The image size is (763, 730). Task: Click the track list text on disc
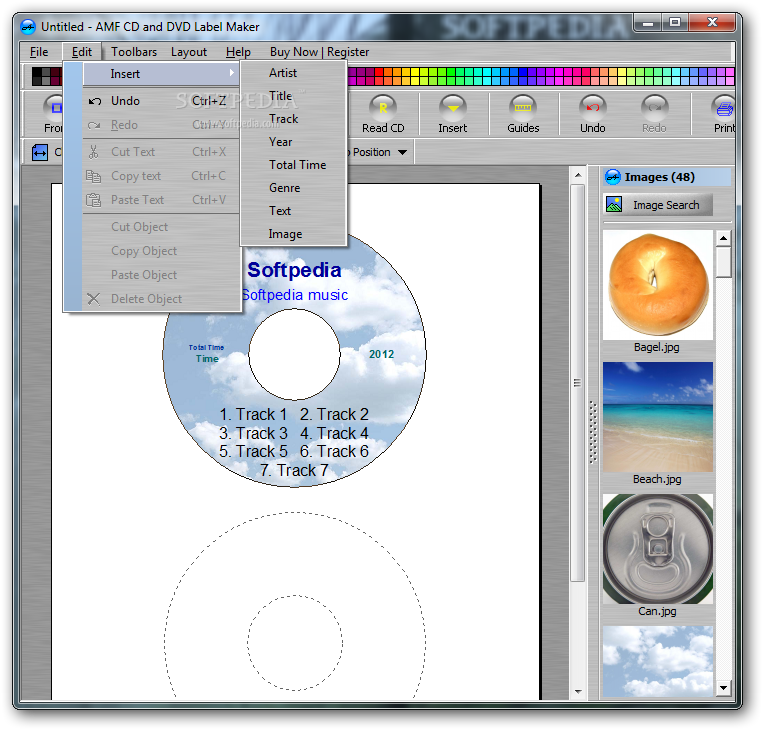tap(294, 442)
